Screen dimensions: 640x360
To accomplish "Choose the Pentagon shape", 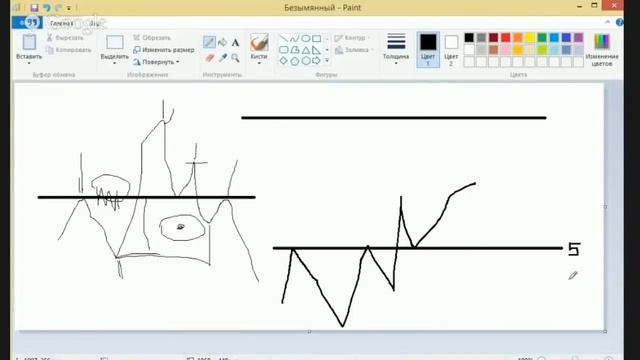I will pos(295,61).
